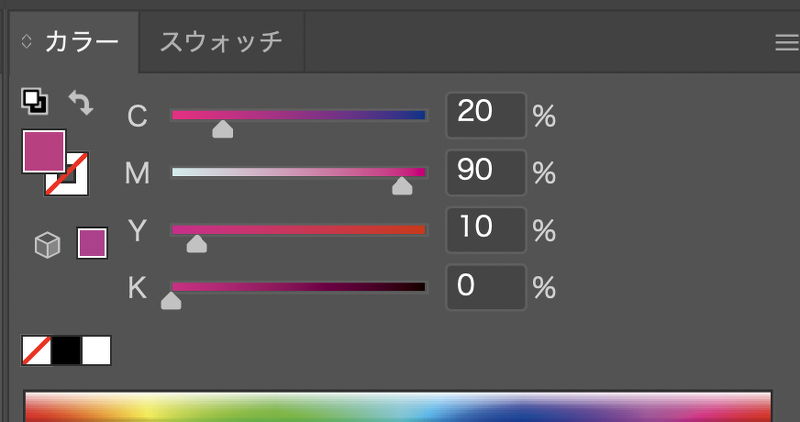
Task: Pick the black swatch
Action: click(66, 350)
